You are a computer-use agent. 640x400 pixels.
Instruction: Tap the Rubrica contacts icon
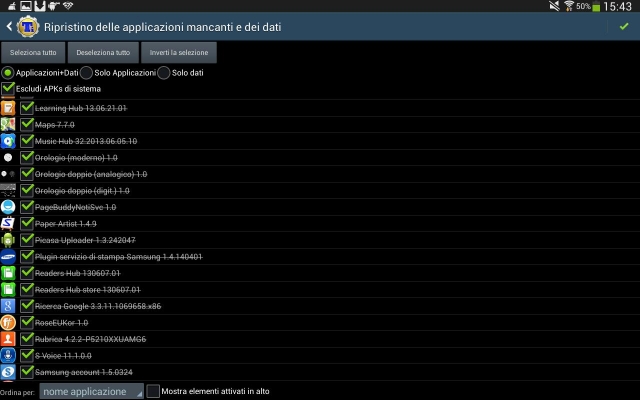[8, 339]
